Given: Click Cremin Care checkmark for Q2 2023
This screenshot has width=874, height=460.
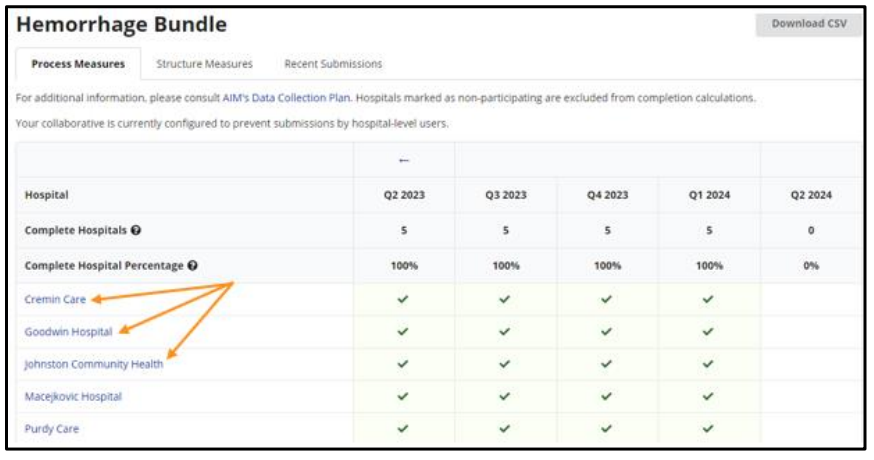Looking at the screenshot, I should [404, 299].
